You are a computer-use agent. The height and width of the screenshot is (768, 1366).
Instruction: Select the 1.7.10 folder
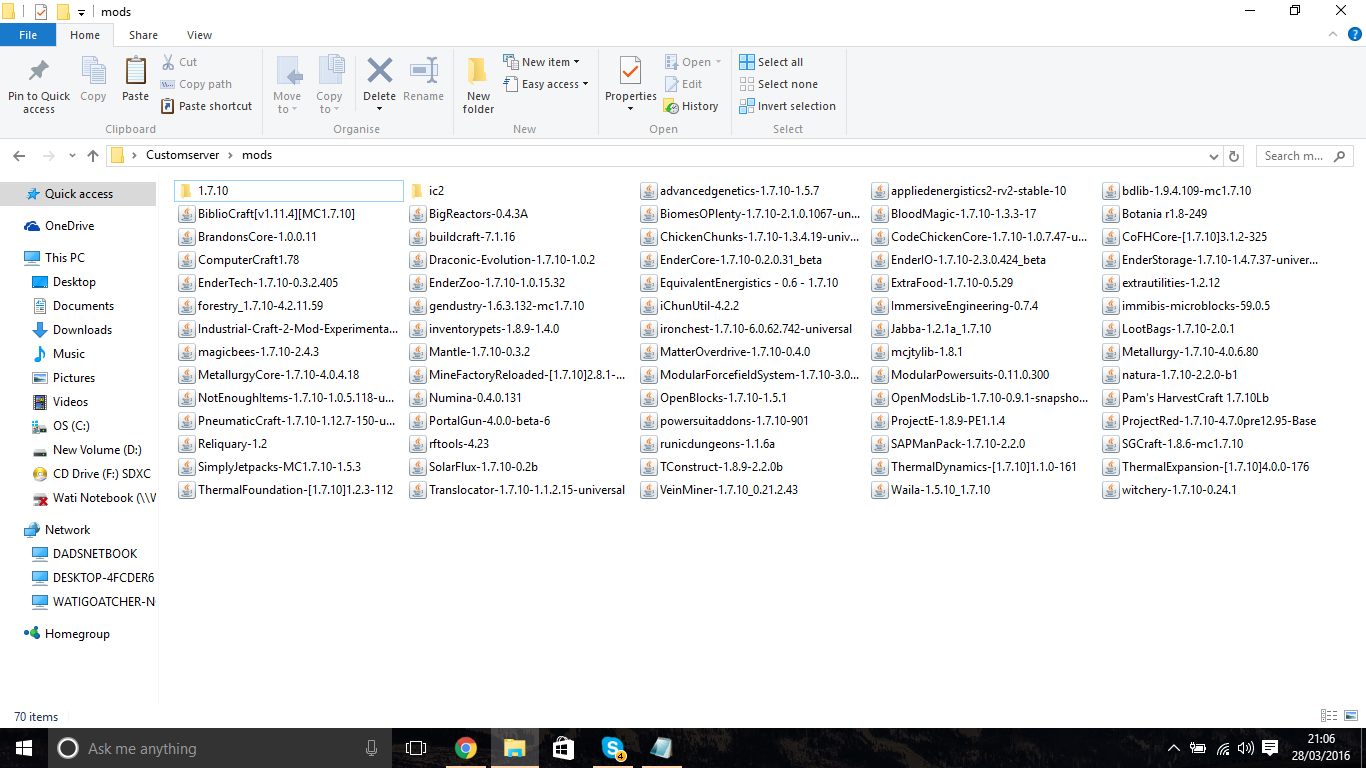[288, 190]
